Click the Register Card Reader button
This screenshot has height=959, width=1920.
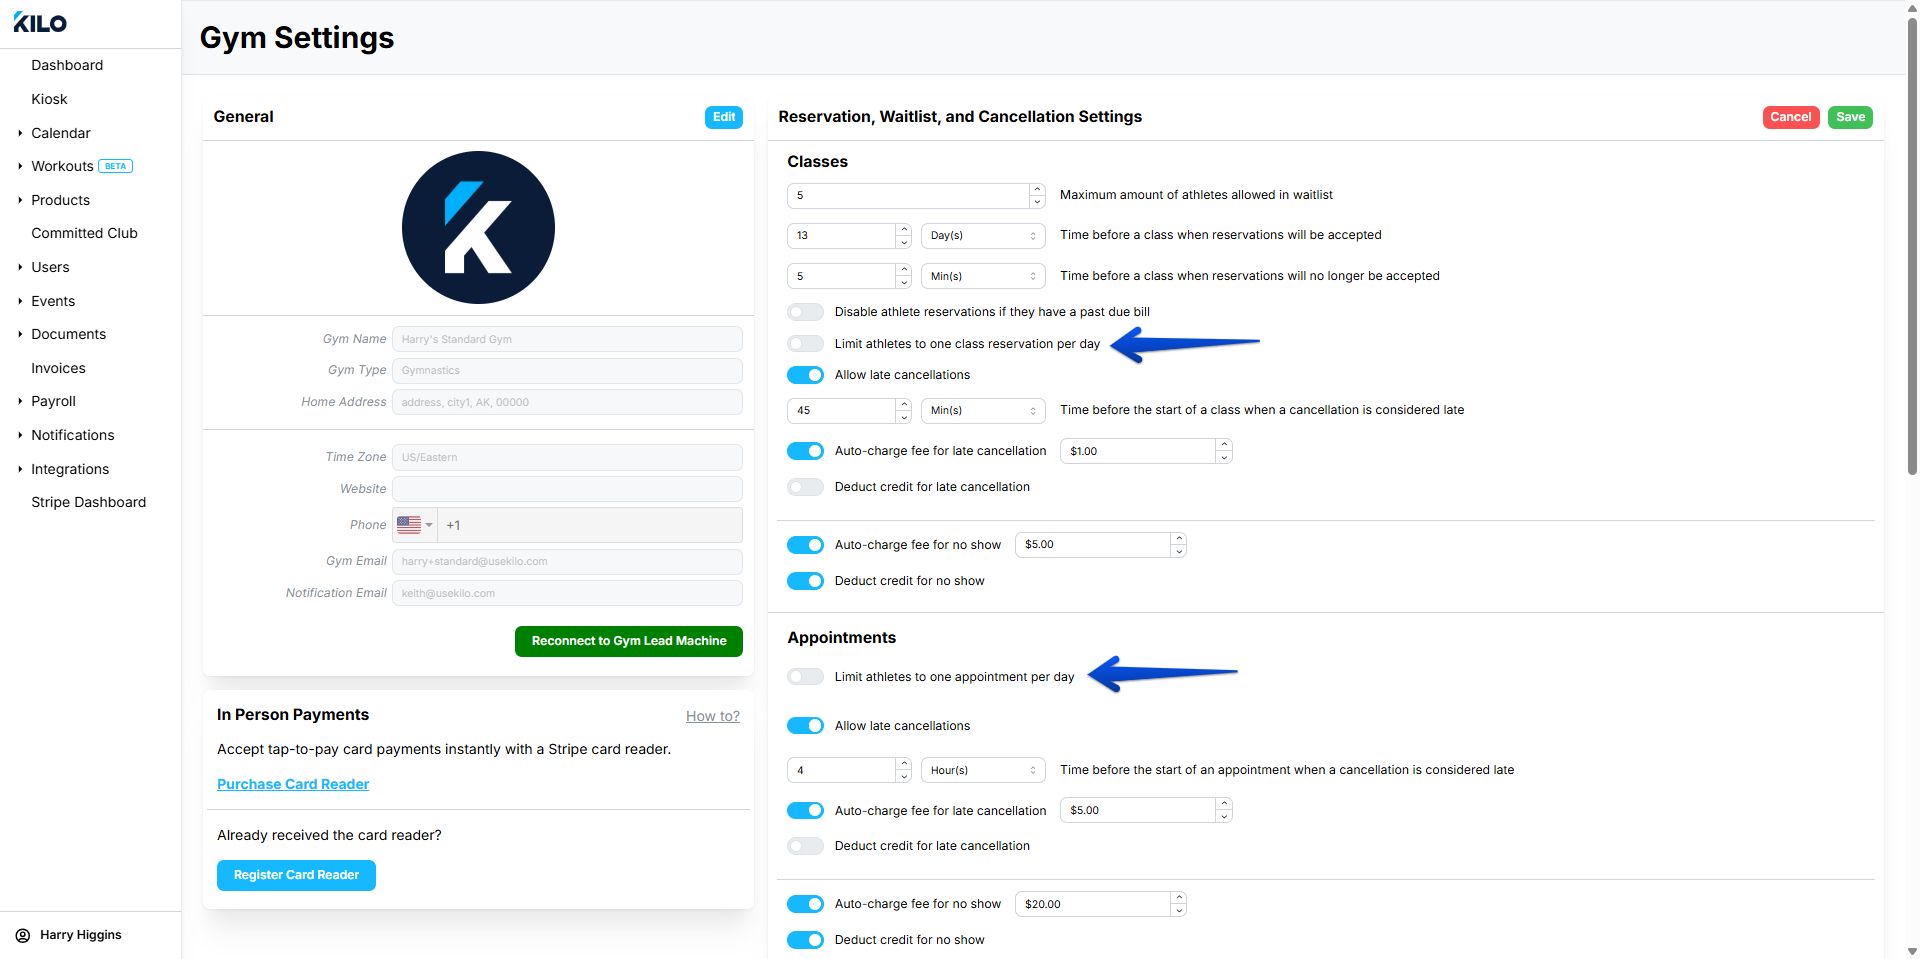[296, 875]
